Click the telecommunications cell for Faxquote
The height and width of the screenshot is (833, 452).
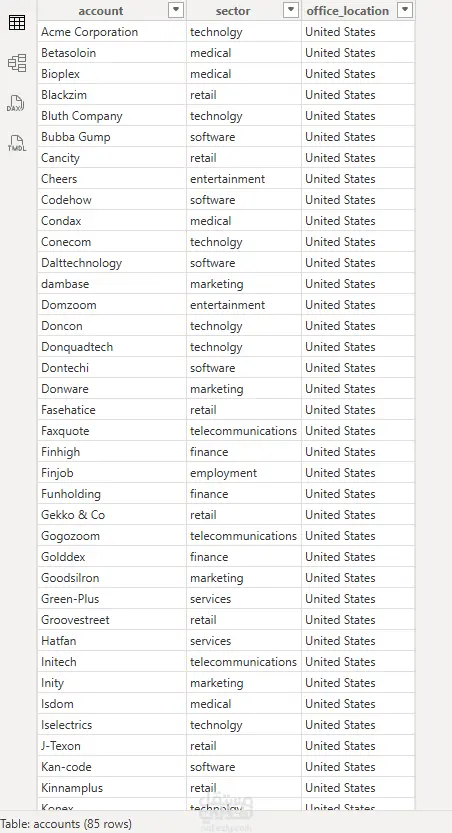click(244, 431)
